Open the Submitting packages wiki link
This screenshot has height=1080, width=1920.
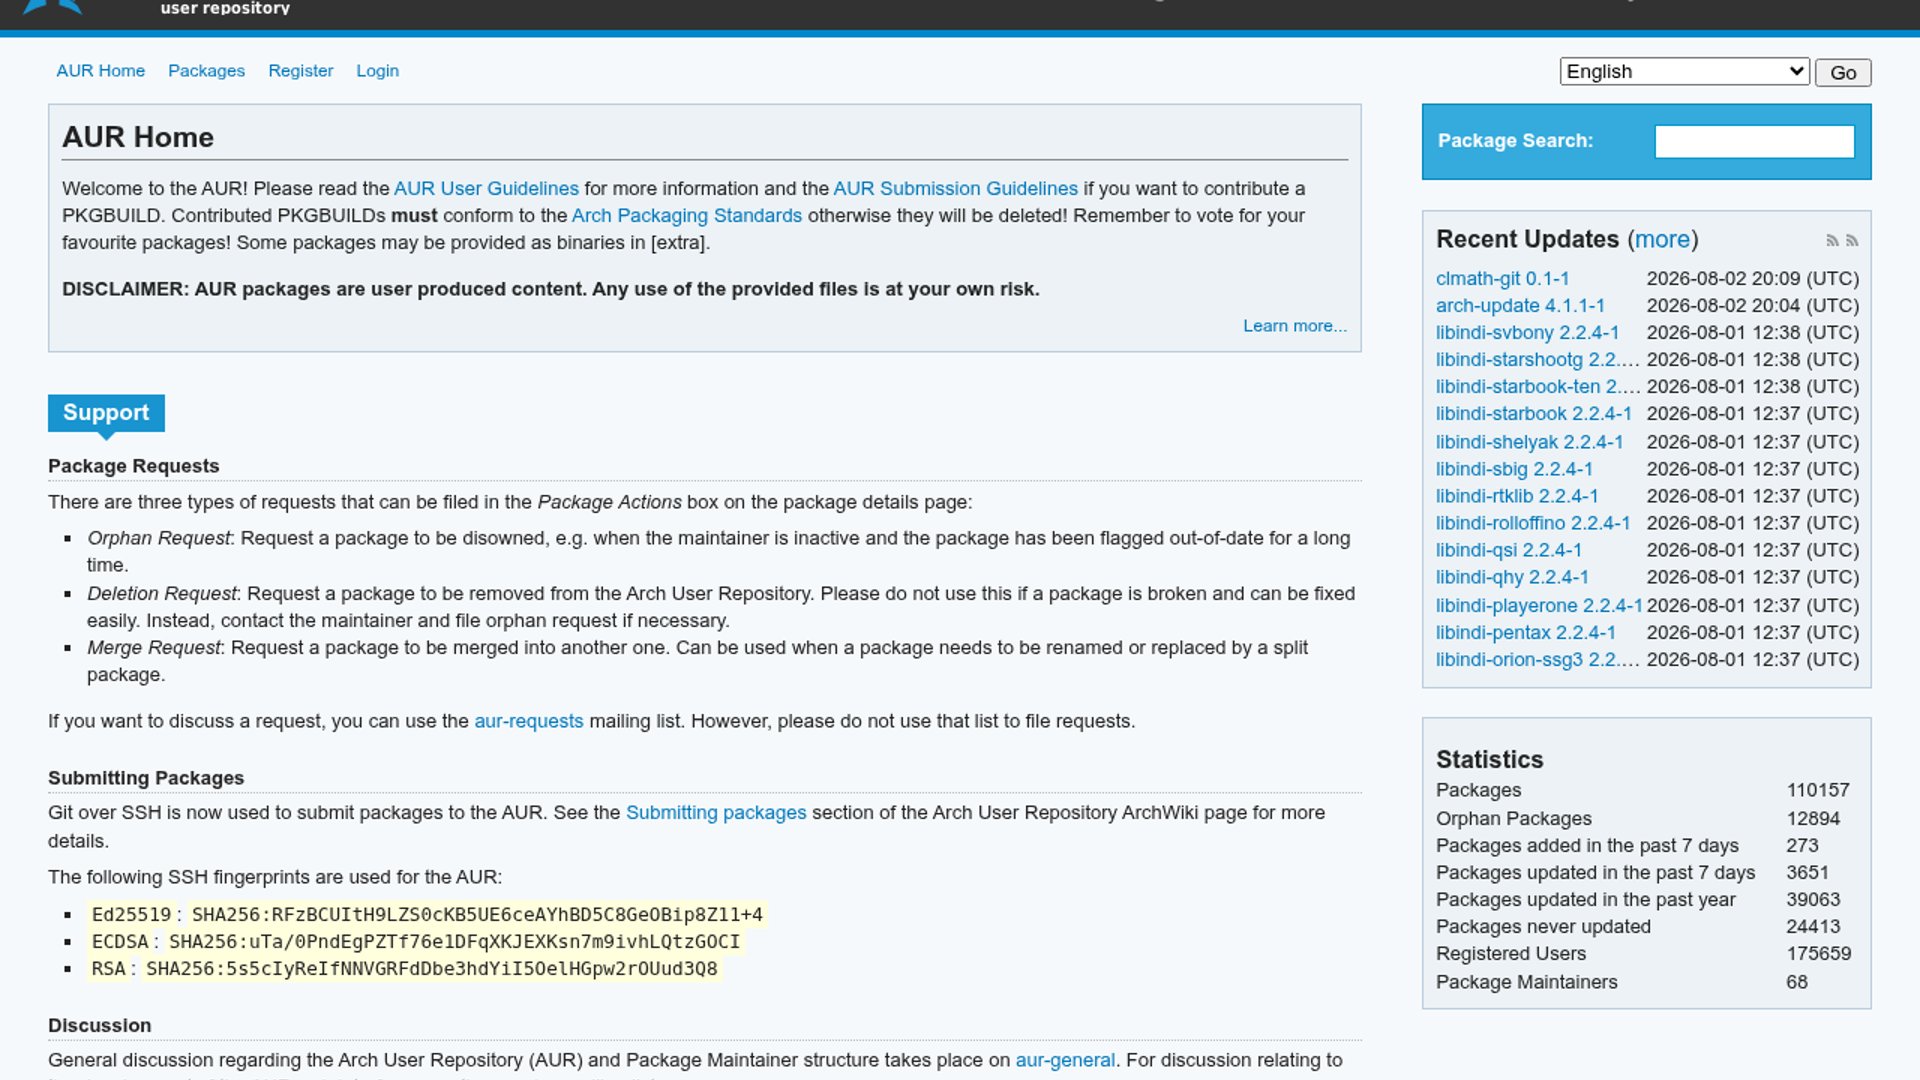click(x=715, y=813)
